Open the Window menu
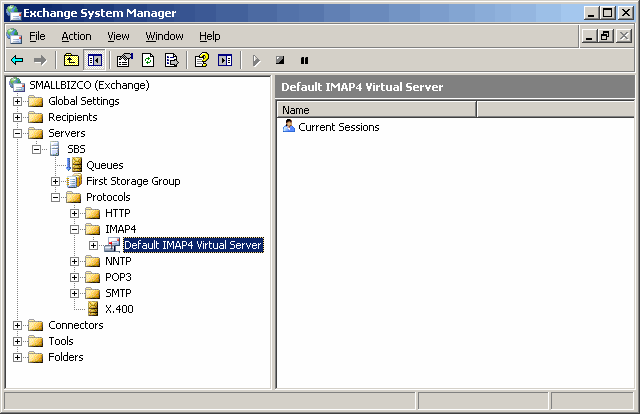Viewport: 640px width, 414px height. [164, 36]
